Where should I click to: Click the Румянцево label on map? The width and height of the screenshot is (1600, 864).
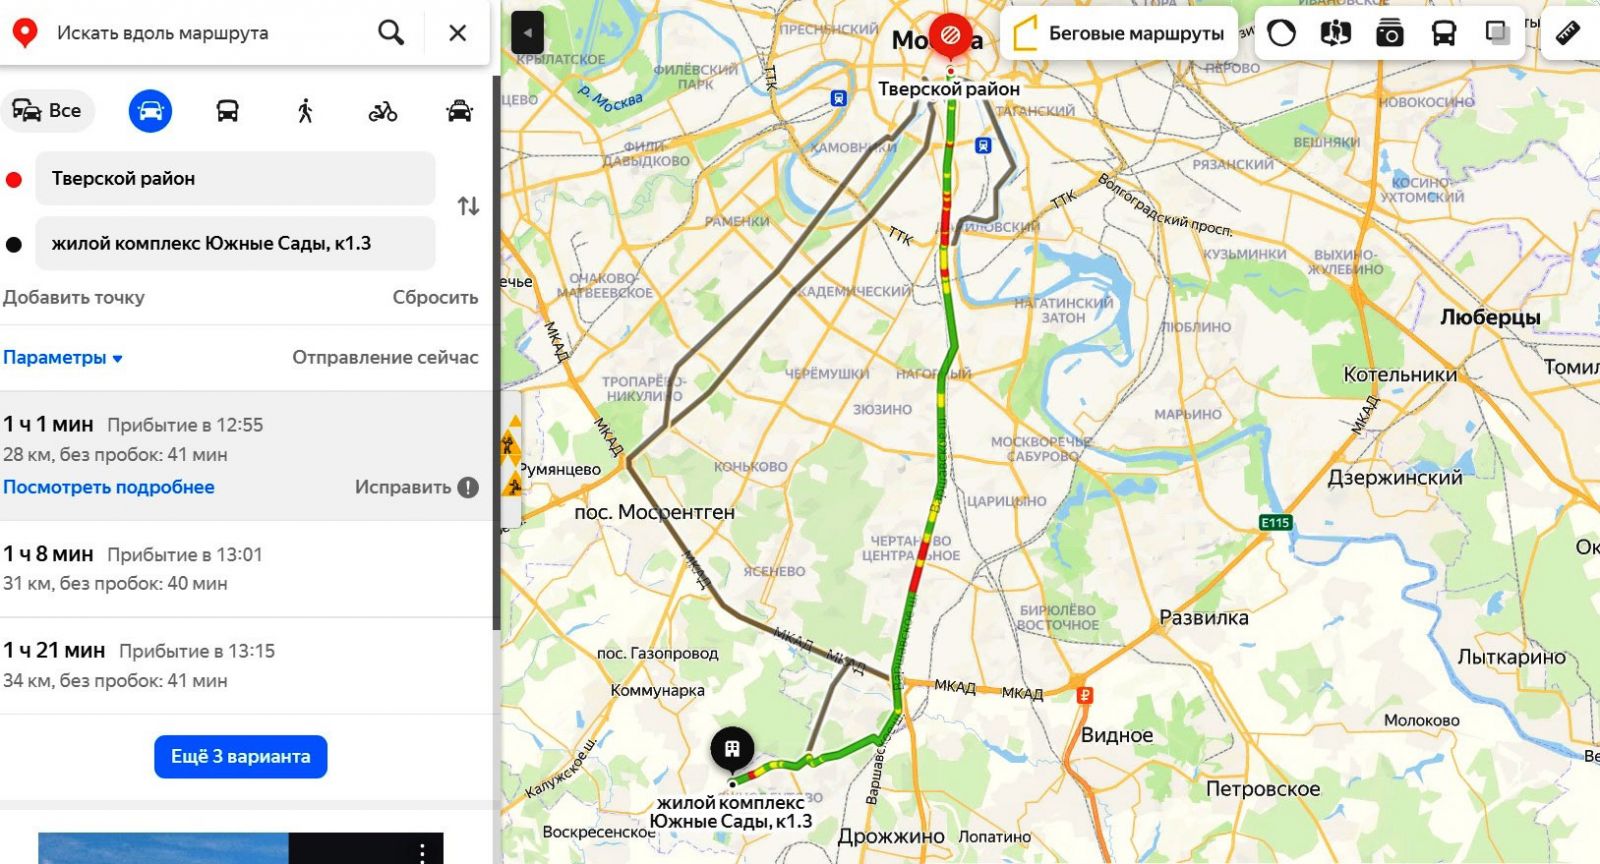pyautogui.click(x=561, y=469)
